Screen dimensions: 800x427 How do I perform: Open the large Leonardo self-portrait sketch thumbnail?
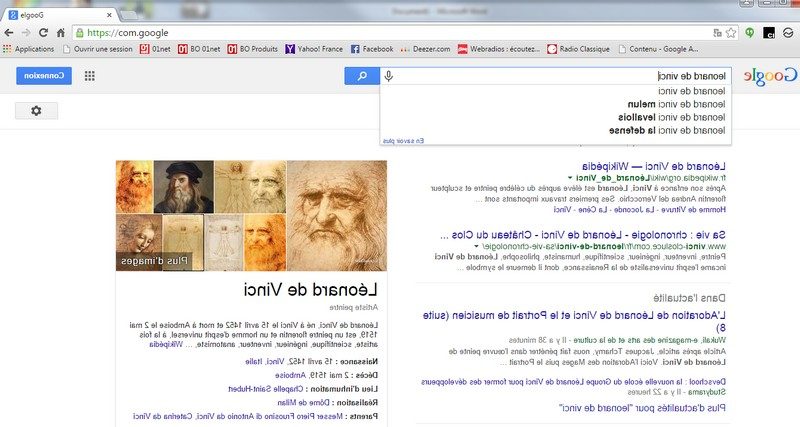click(x=337, y=215)
